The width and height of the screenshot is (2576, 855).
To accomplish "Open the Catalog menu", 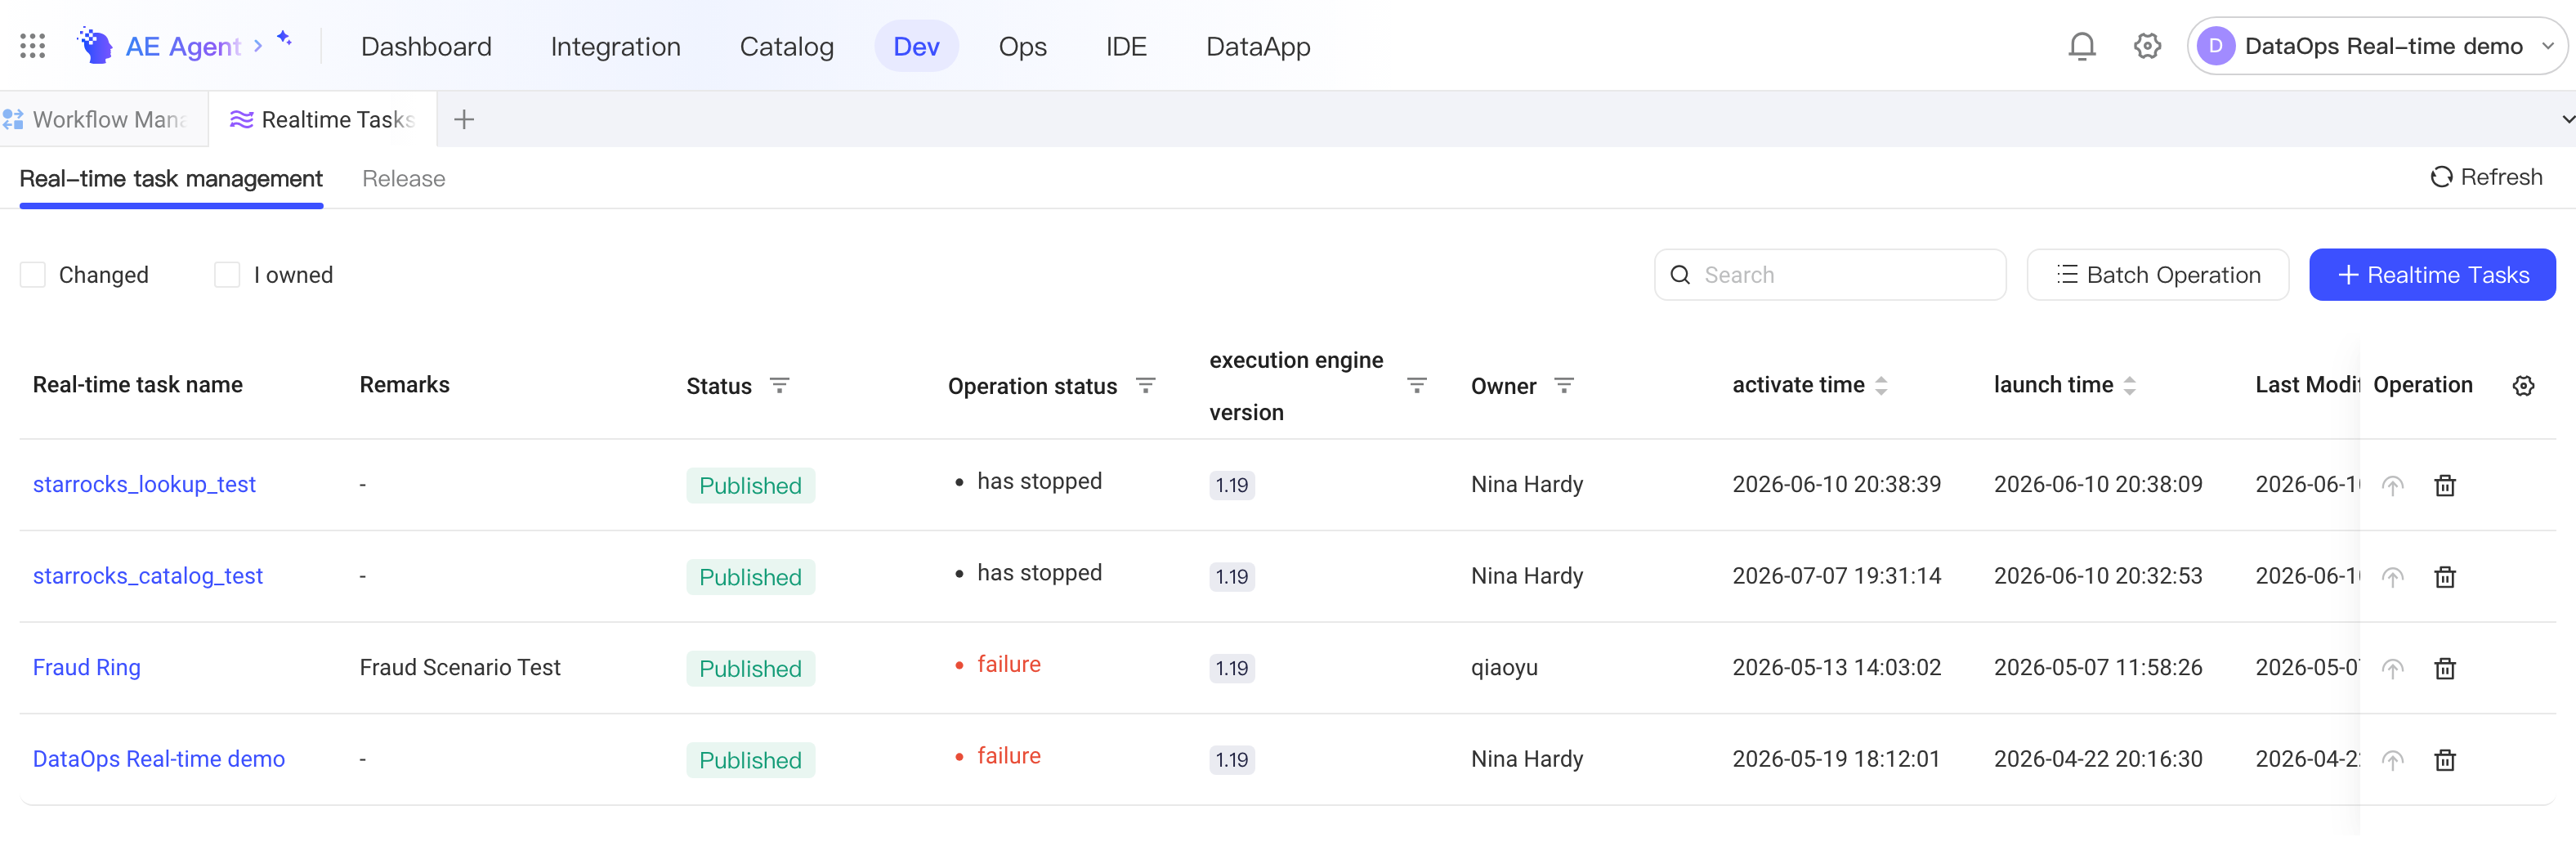I will pyautogui.click(x=786, y=46).
